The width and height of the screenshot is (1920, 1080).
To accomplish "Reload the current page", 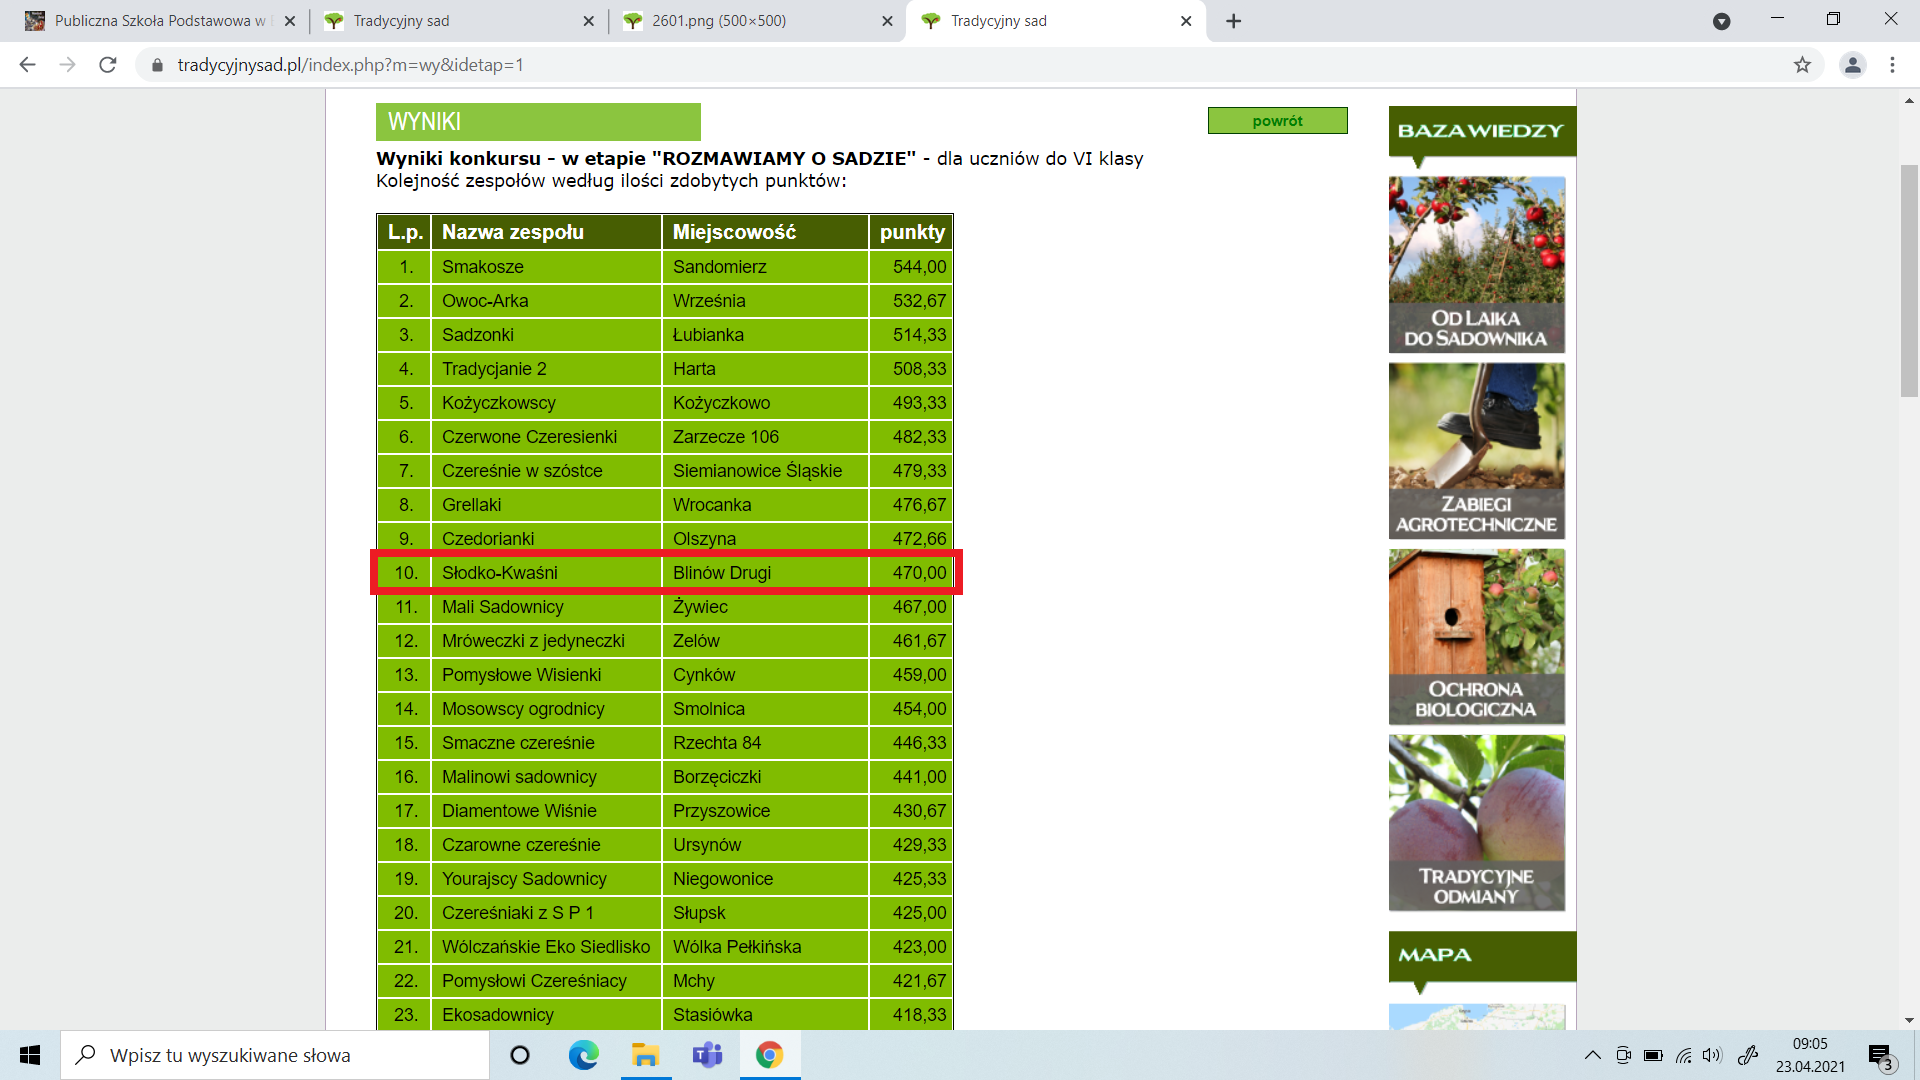I will click(108, 65).
